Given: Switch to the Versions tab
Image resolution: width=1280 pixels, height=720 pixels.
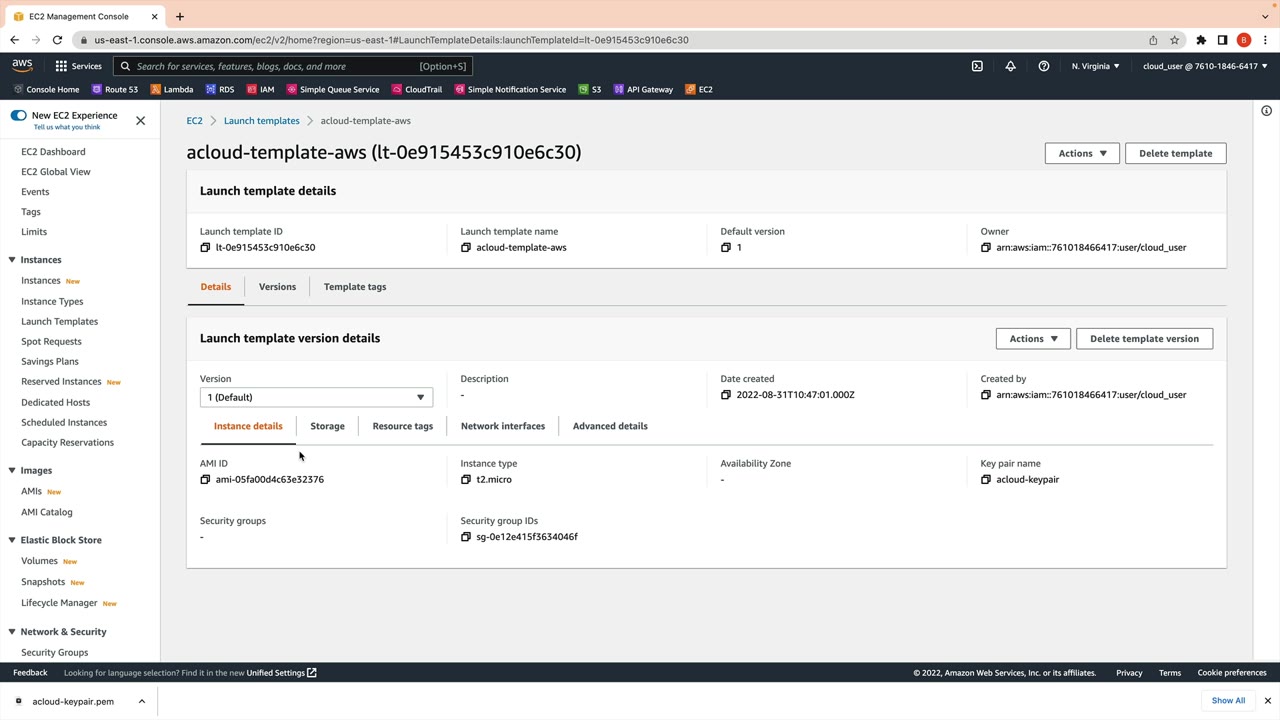Looking at the screenshot, I should pyautogui.click(x=277, y=287).
